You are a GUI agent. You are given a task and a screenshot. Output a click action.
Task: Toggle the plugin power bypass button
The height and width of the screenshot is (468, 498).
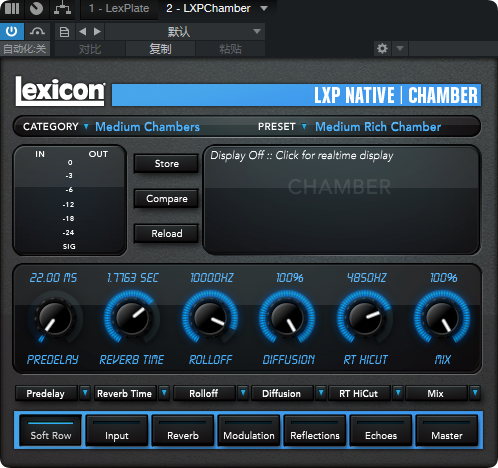click(x=12, y=31)
